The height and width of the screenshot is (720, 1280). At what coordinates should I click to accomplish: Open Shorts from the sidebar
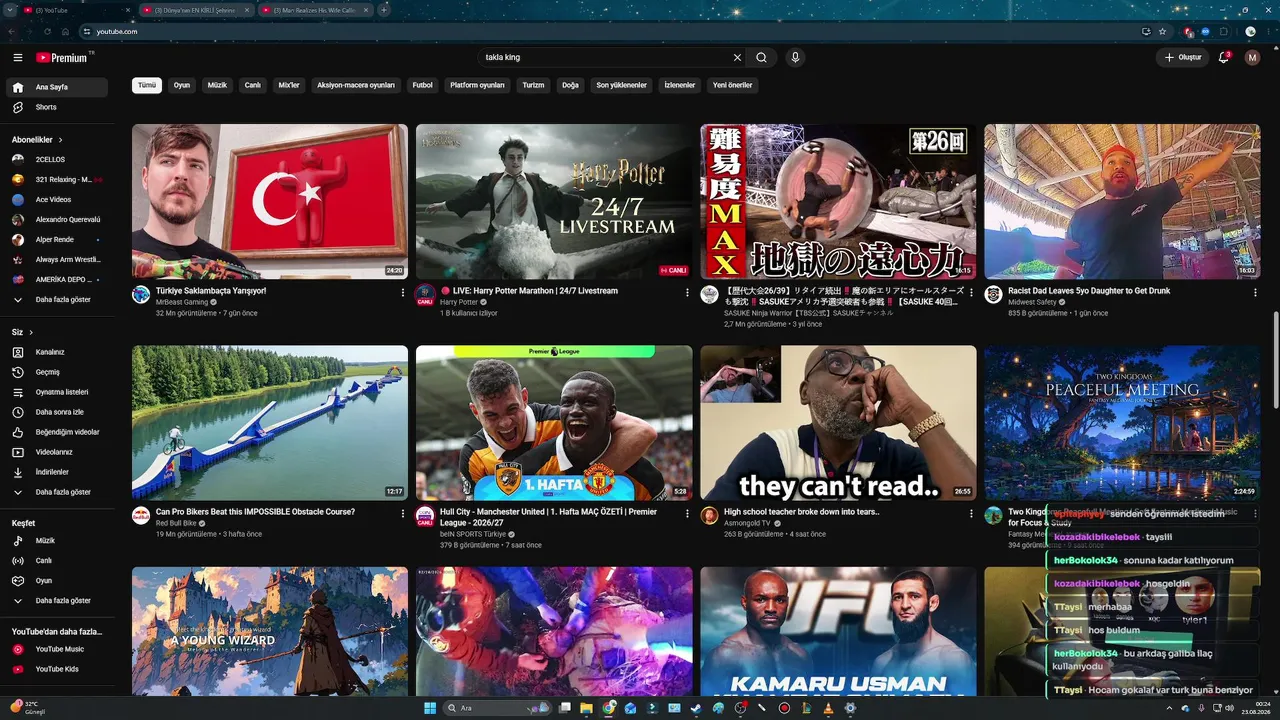point(58,107)
